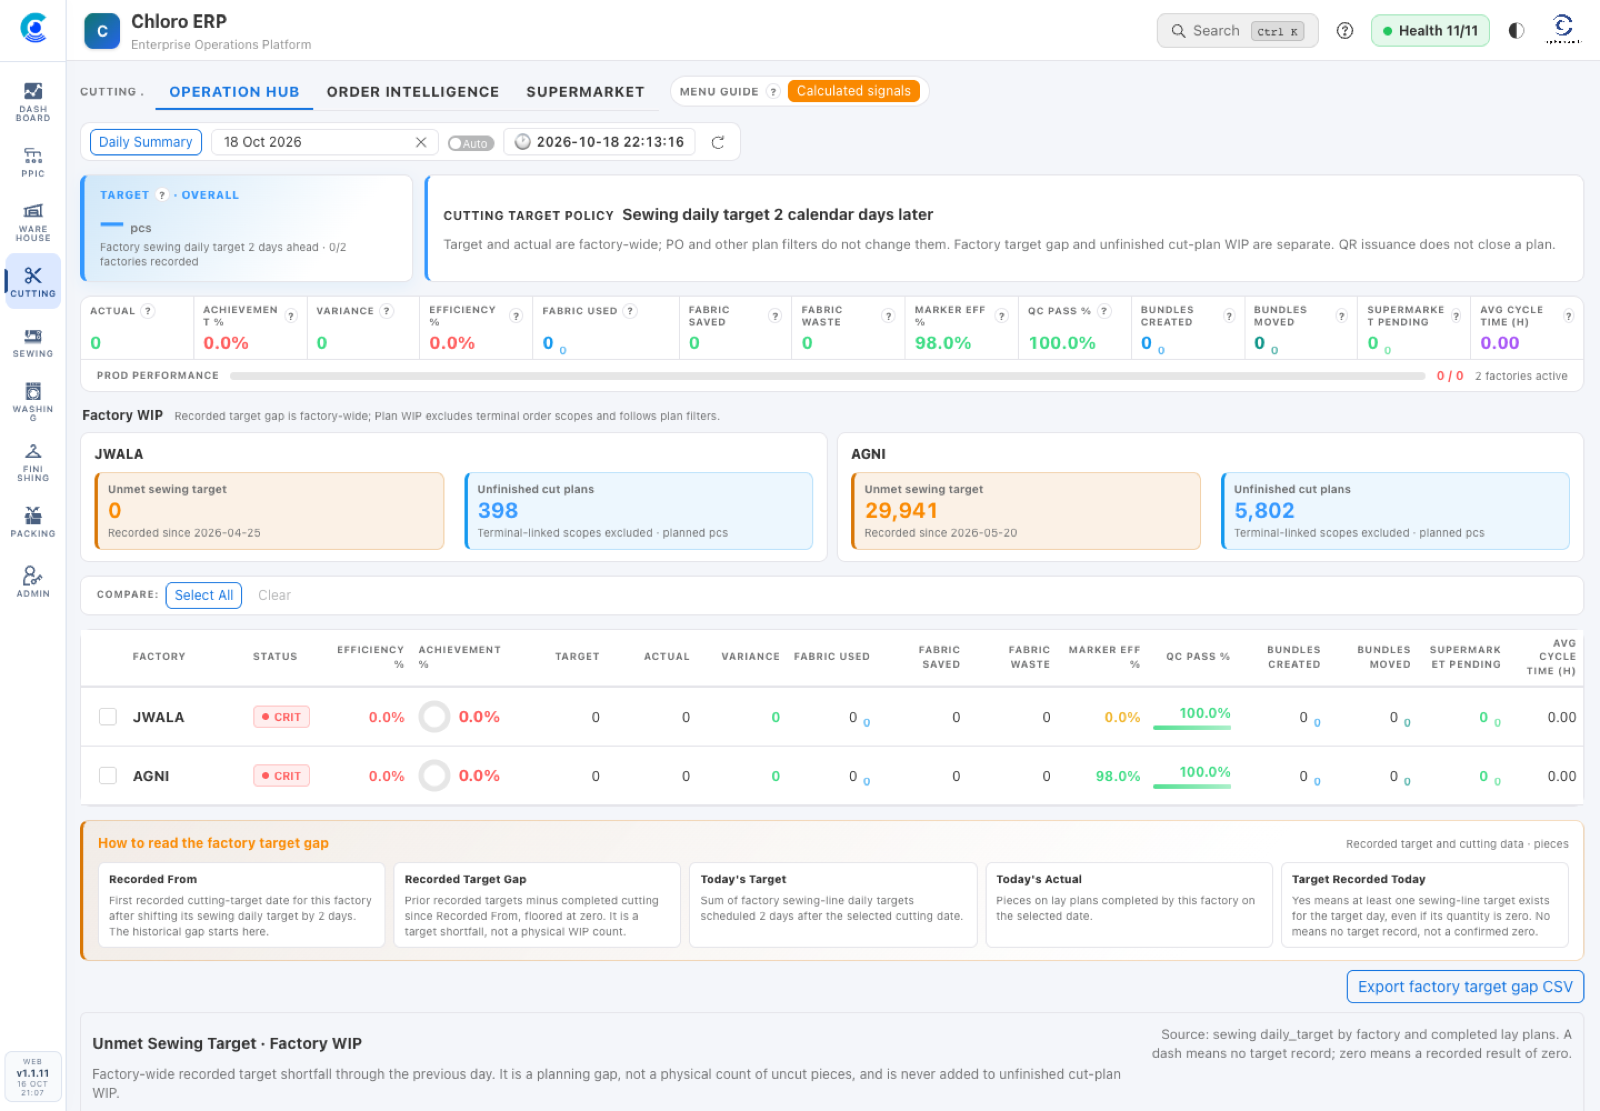Open the user profile logo avatar

coord(1563,28)
